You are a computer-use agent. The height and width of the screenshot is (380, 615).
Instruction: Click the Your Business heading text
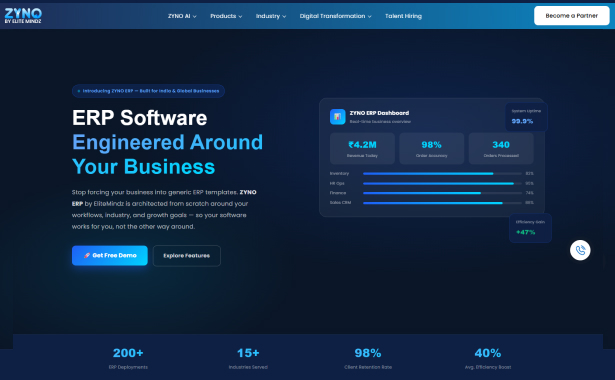(144, 167)
